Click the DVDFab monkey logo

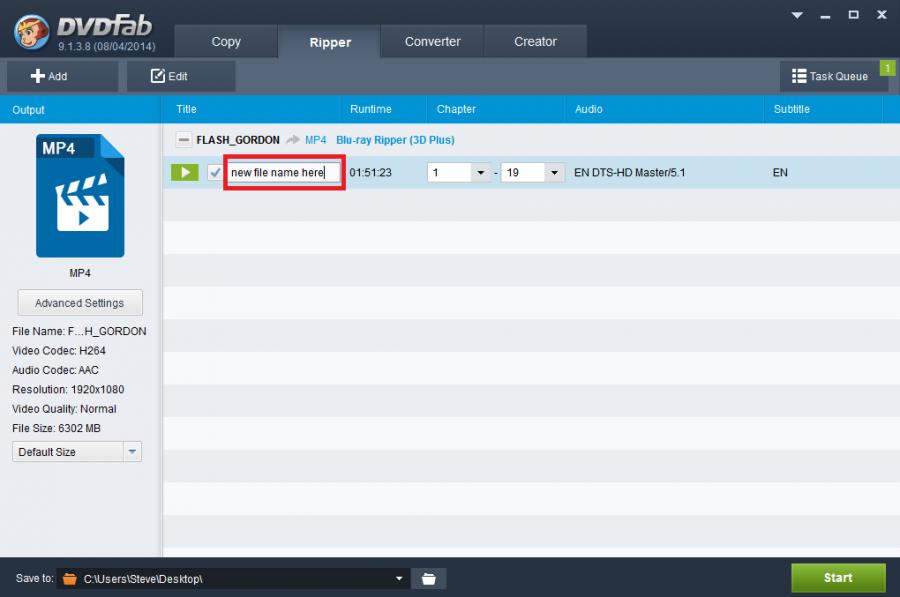(32, 32)
